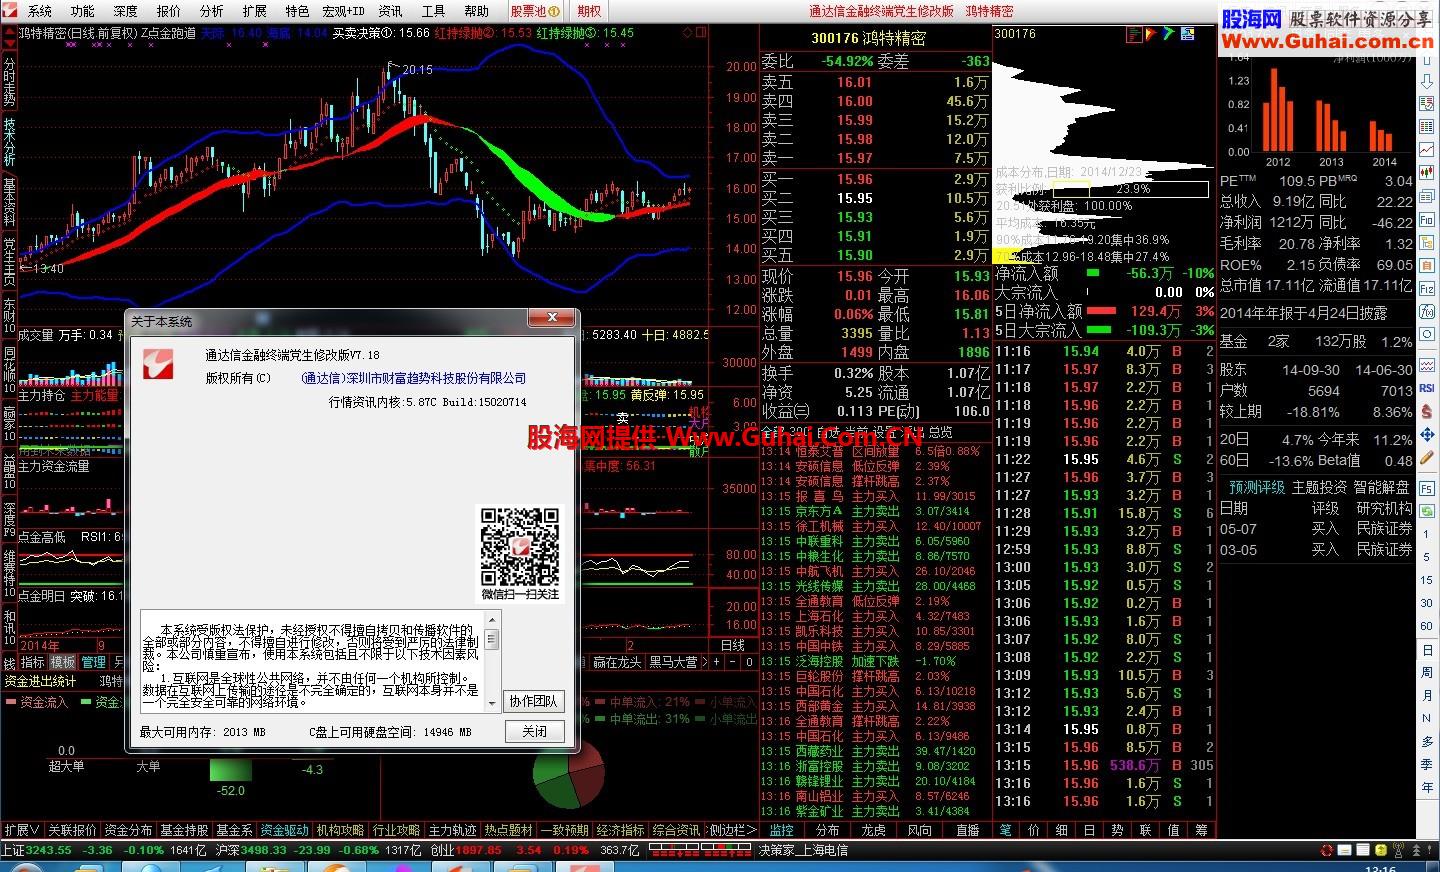The width and height of the screenshot is (1440, 872).
Task: Click the stock name 300176 鸿特精密 header
Action: pos(868,38)
